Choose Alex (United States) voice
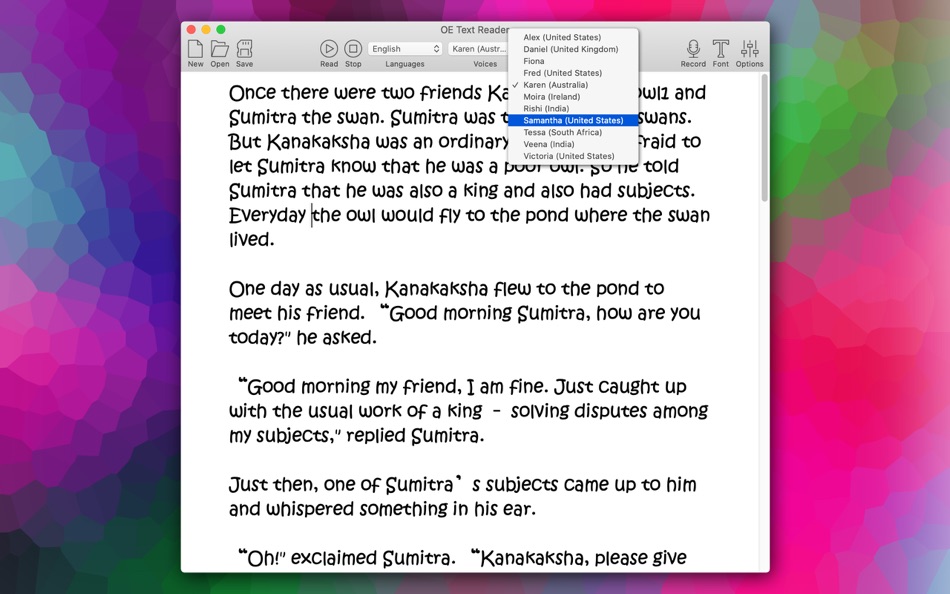The image size is (950, 594). click(573, 37)
